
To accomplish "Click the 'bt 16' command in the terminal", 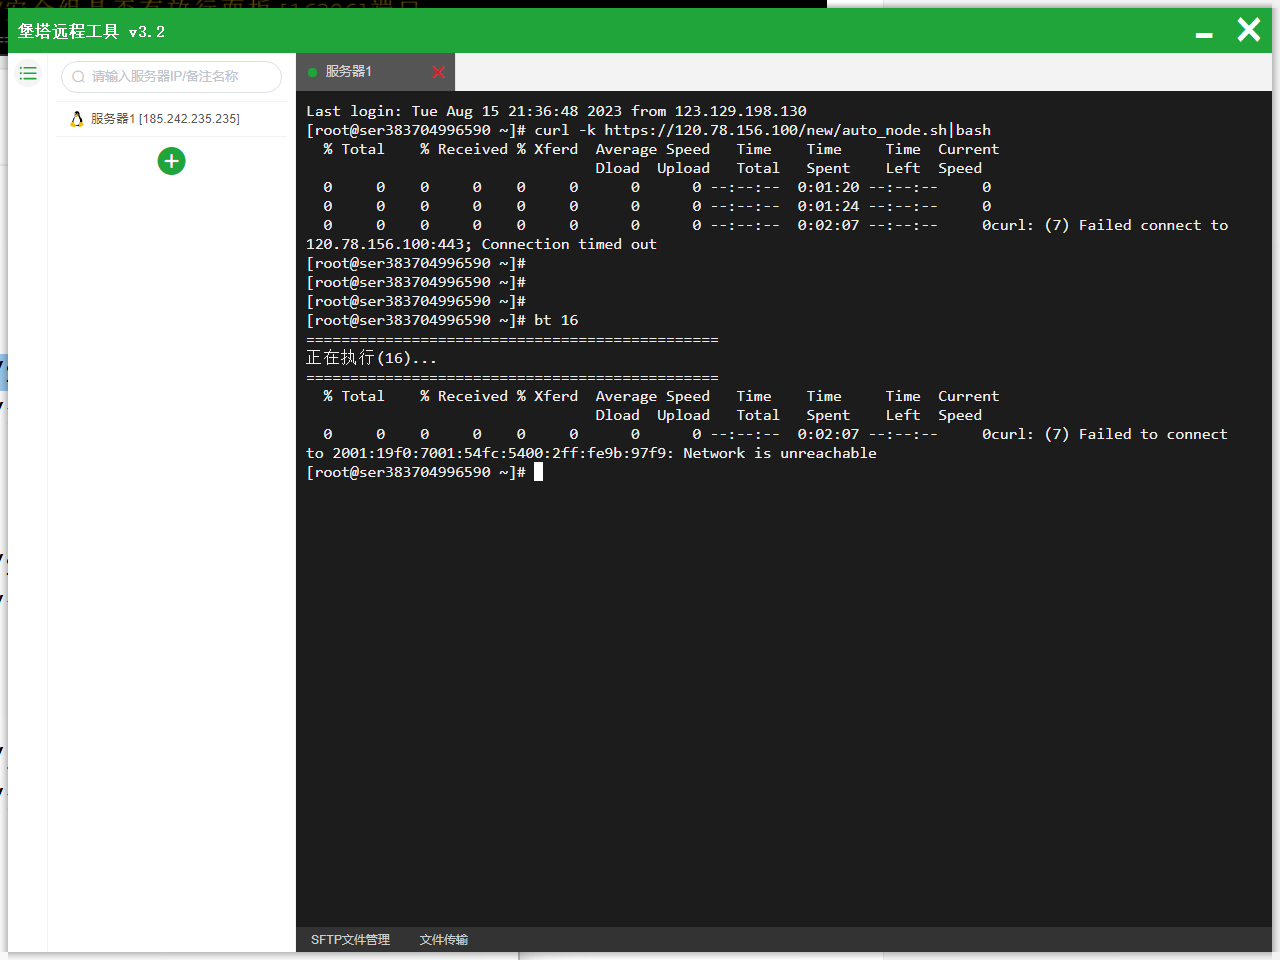I will (x=556, y=320).
